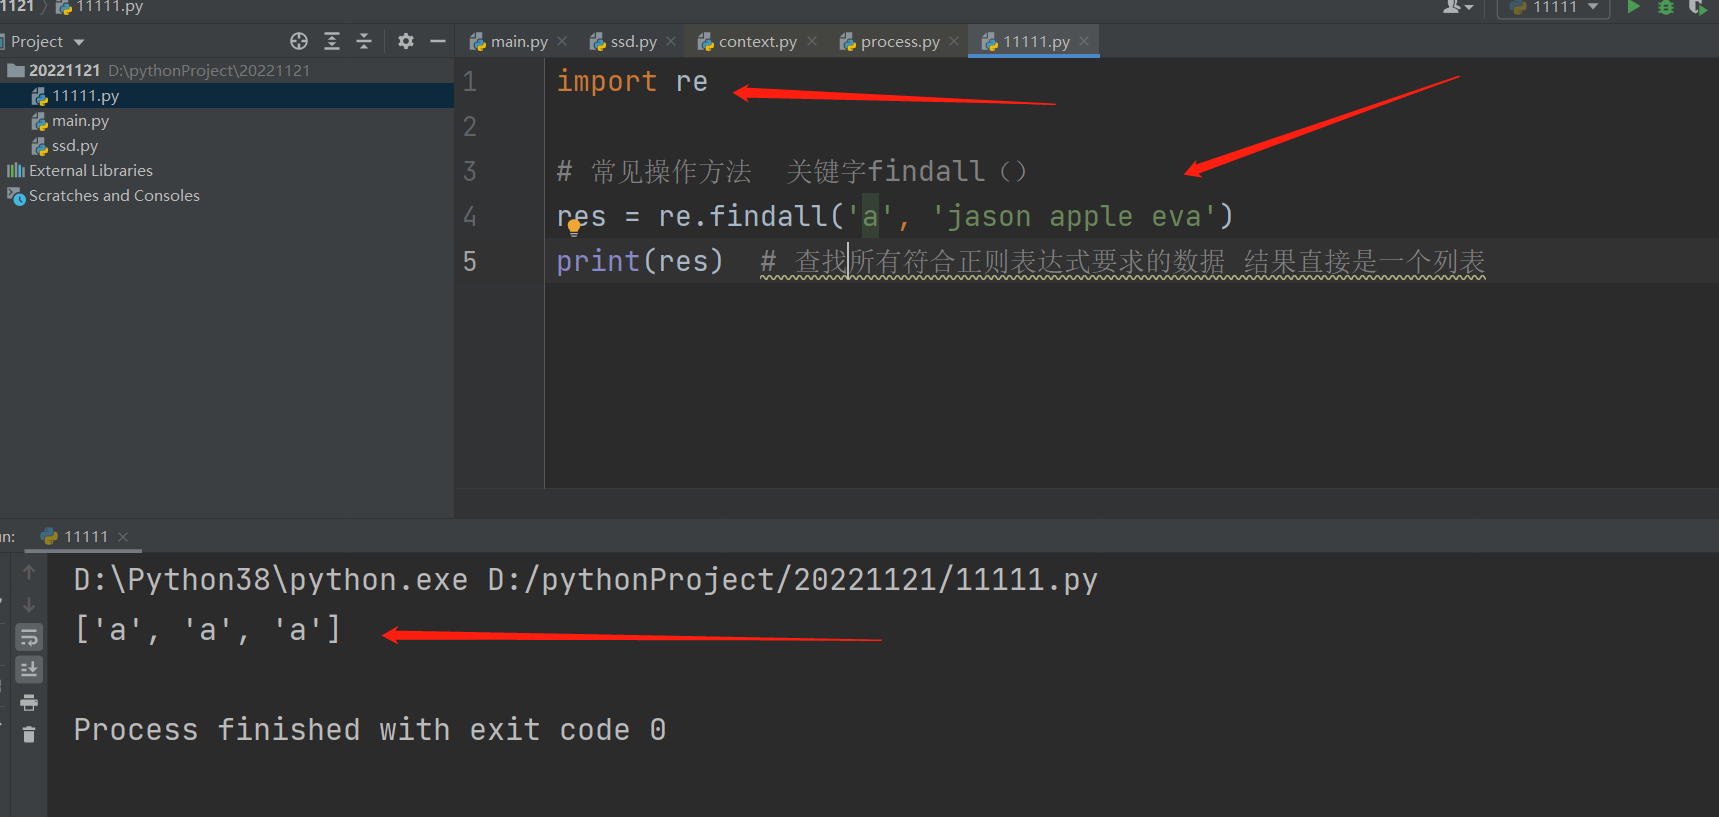
Task: Open Project panel settings gear
Action: [405, 41]
